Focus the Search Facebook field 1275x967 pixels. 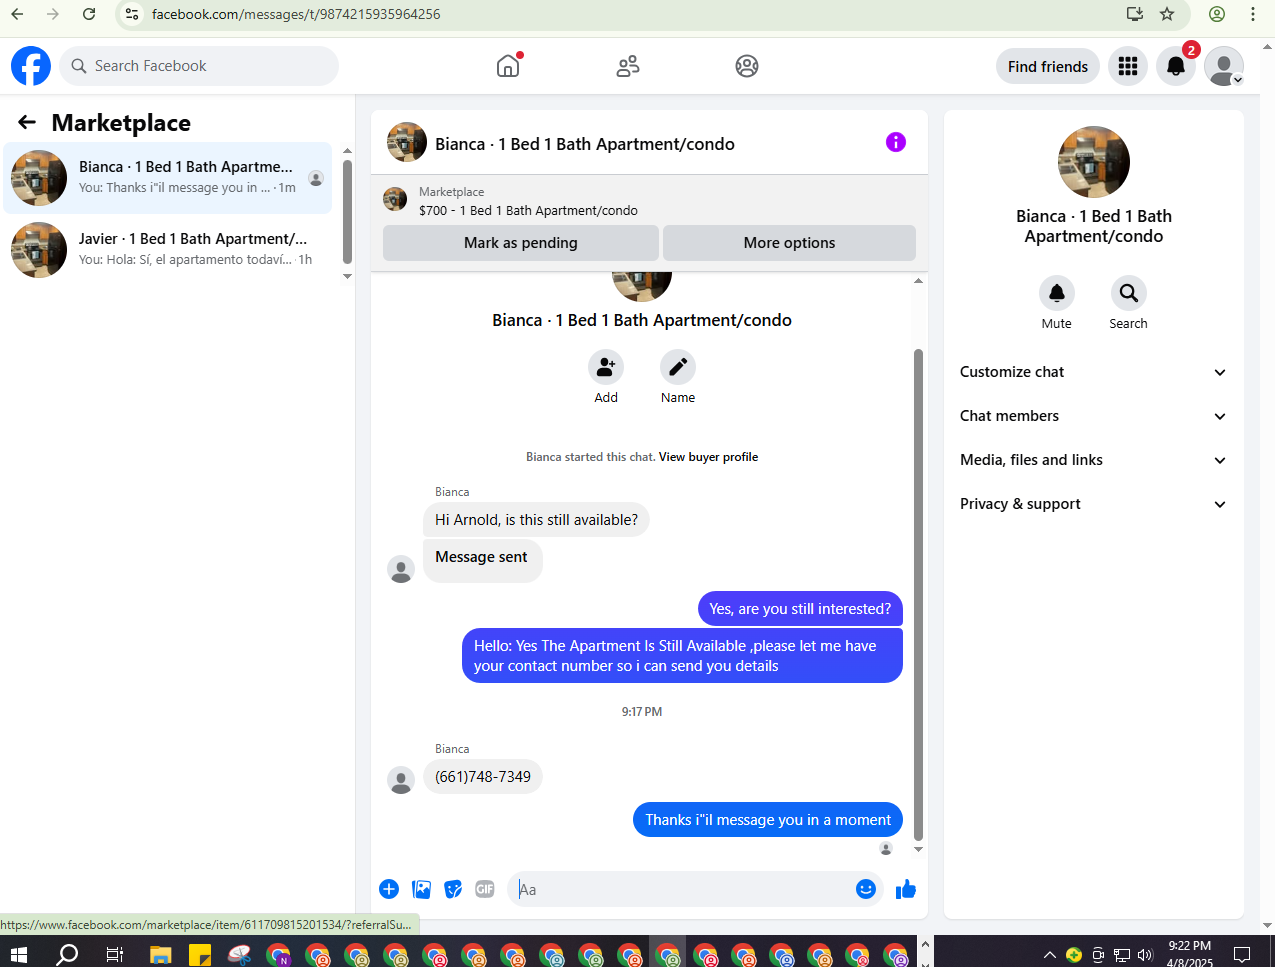click(x=199, y=66)
